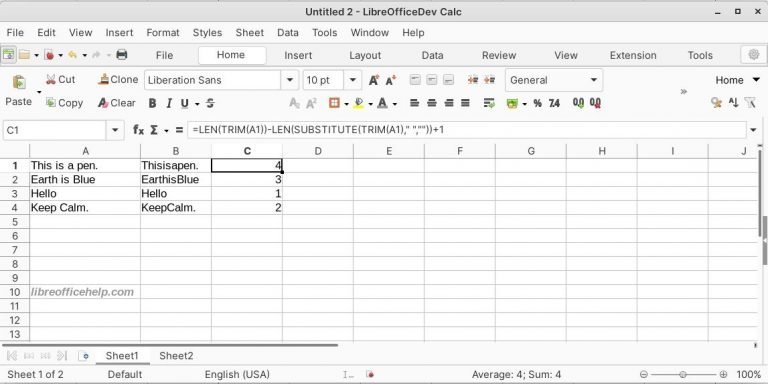
Task: Align cell content to bottom
Action: click(448, 80)
